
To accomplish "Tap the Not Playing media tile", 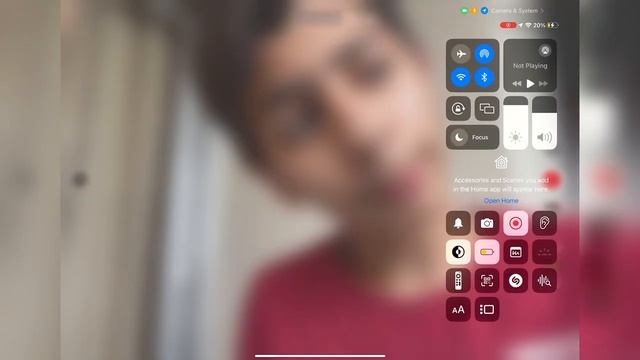I will coord(530,65).
